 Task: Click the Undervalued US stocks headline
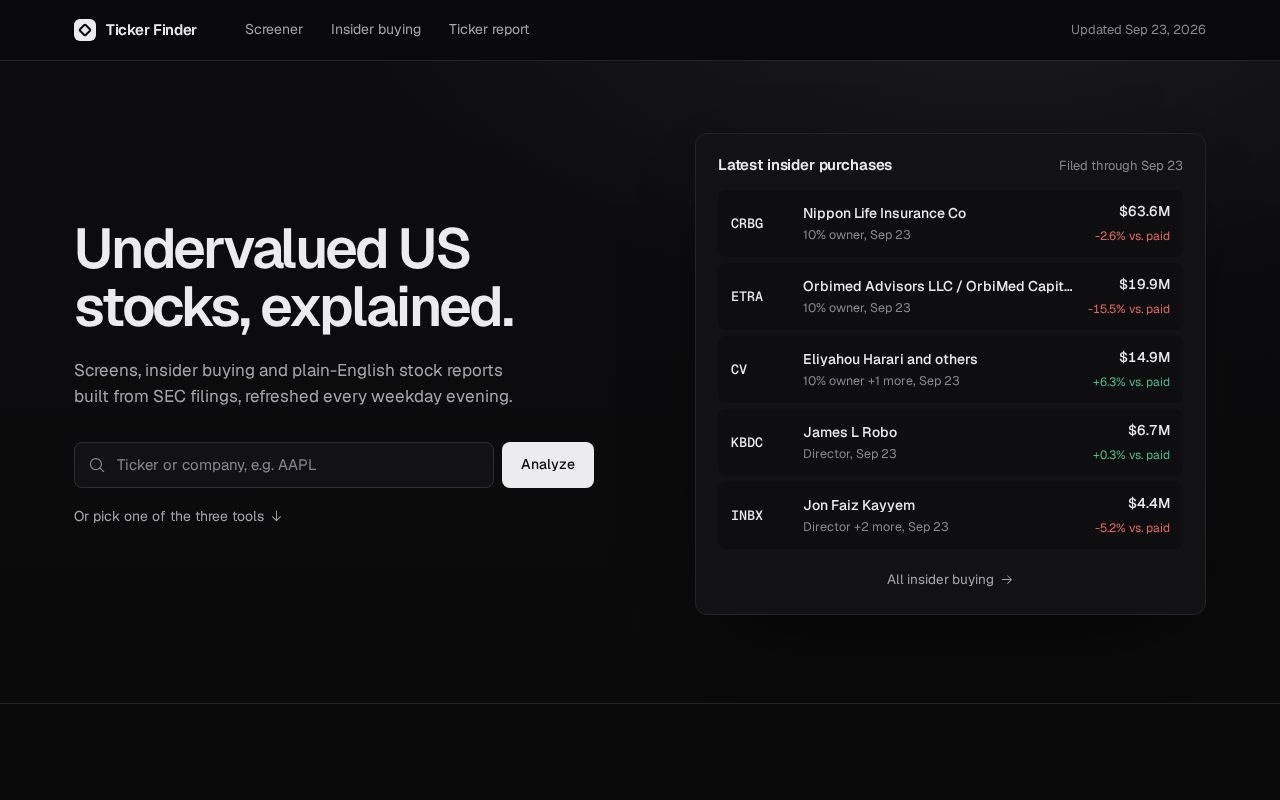point(294,278)
